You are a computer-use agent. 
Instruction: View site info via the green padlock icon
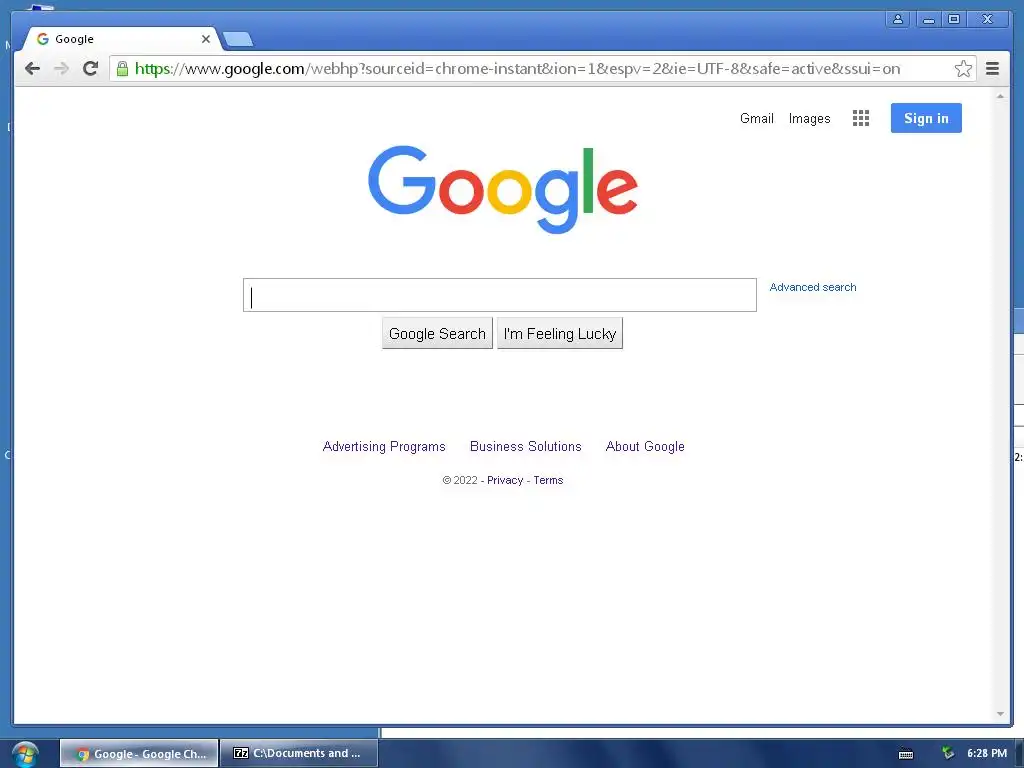122,69
